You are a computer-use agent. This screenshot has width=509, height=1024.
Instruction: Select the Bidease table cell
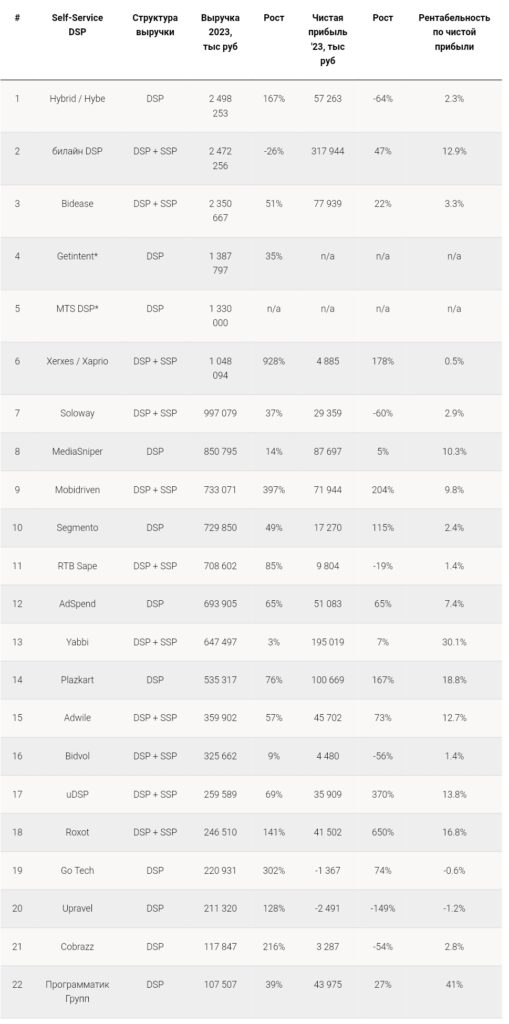coord(77,204)
